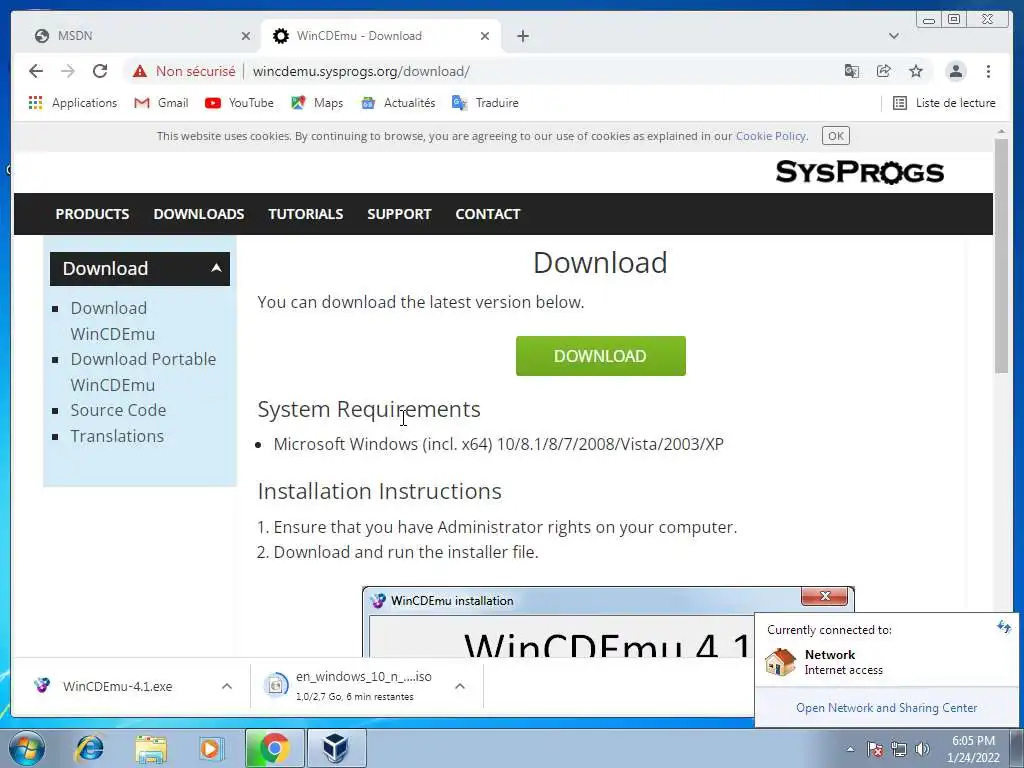Expand options for WinCDEmu-4.1.exe download

[x=227, y=686]
